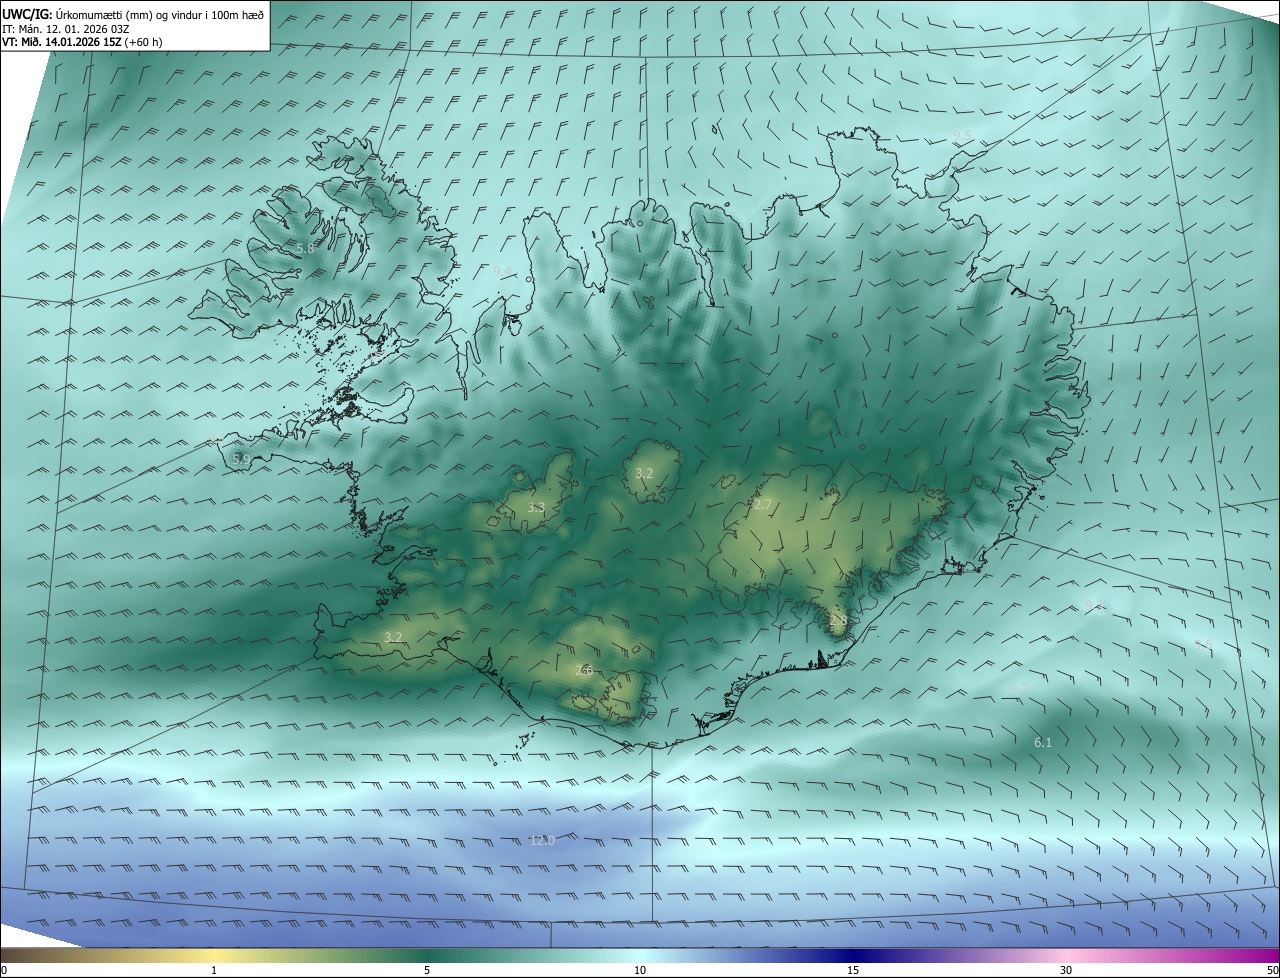Click the faint 9.2 value label above the 6.1

(x=1019, y=687)
